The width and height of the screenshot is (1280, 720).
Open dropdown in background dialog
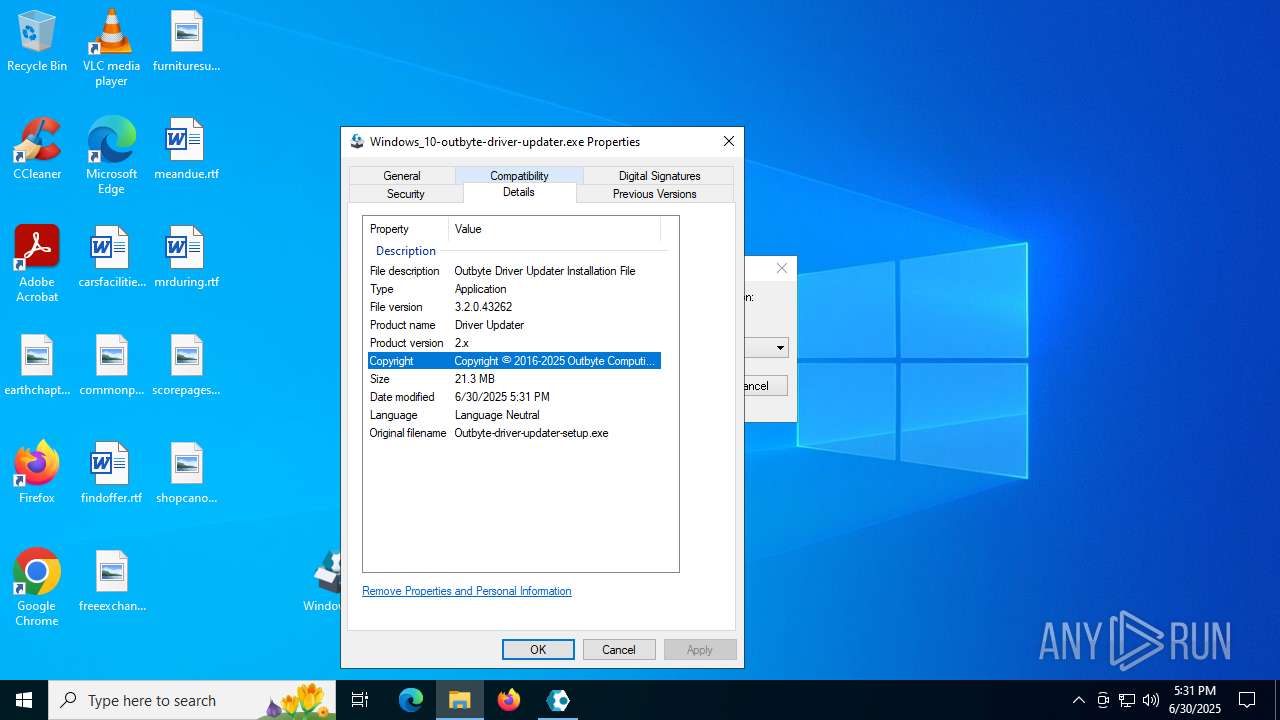tap(779, 348)
